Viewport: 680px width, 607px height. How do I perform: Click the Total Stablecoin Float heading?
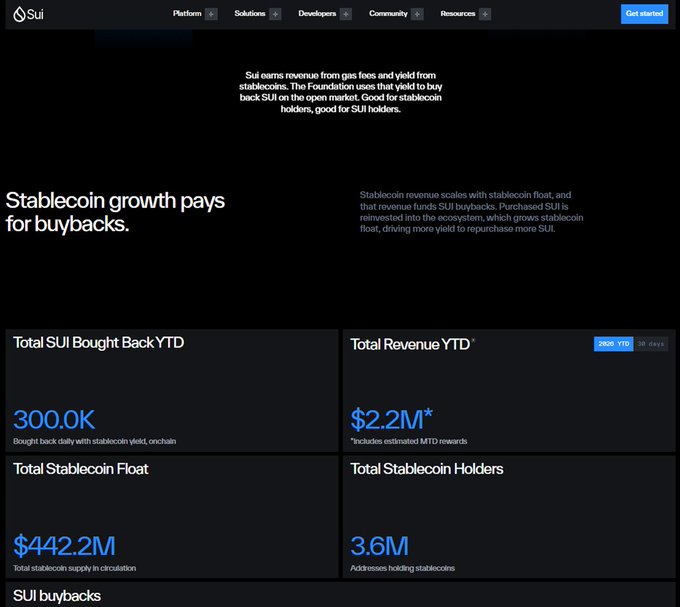[81, 469]
